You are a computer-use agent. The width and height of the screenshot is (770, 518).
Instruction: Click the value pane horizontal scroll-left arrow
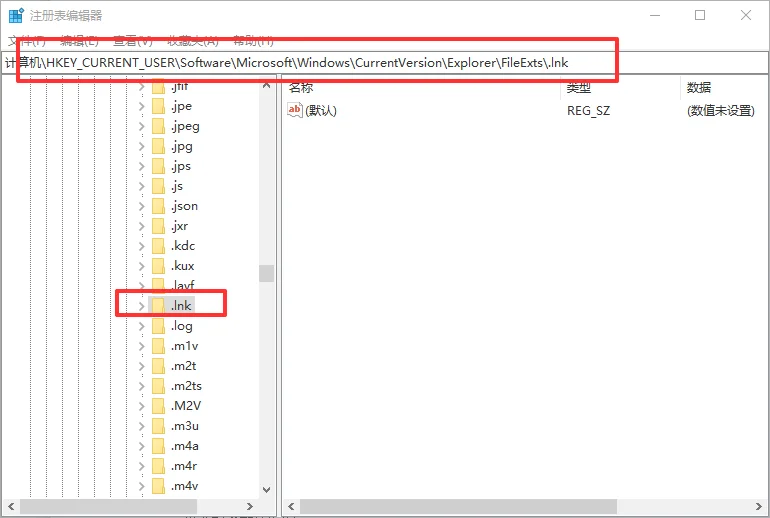[291, 506]
